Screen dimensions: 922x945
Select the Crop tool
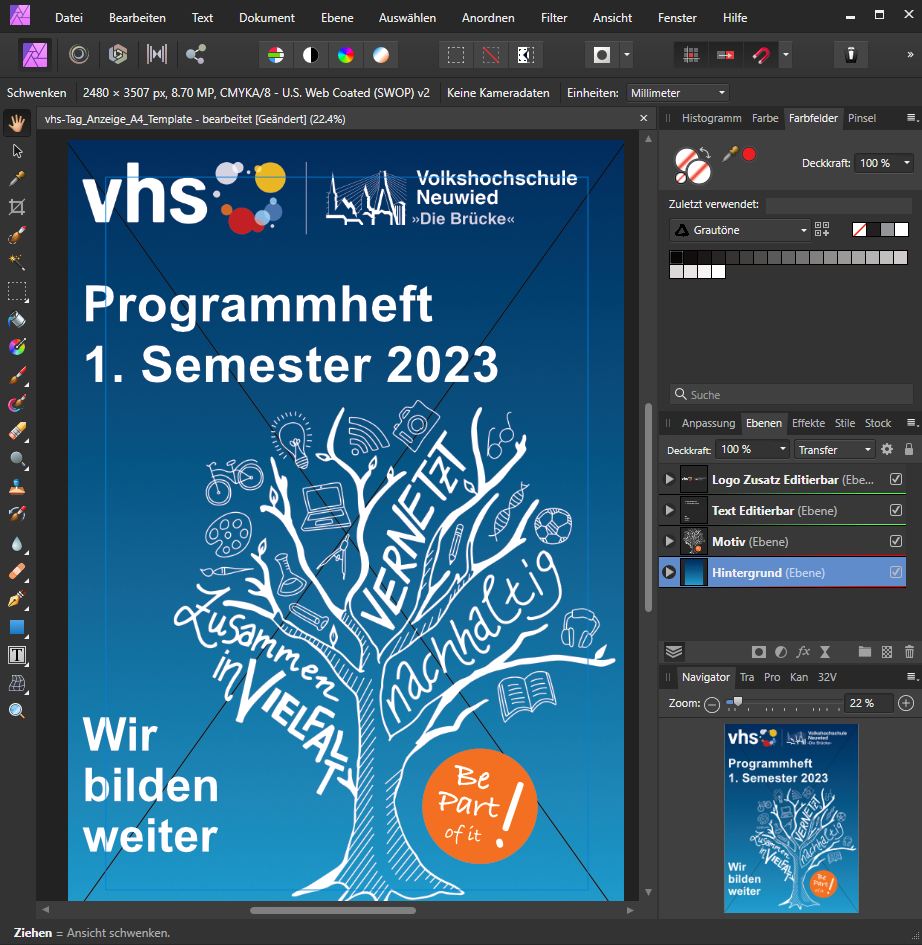(17, 207)
